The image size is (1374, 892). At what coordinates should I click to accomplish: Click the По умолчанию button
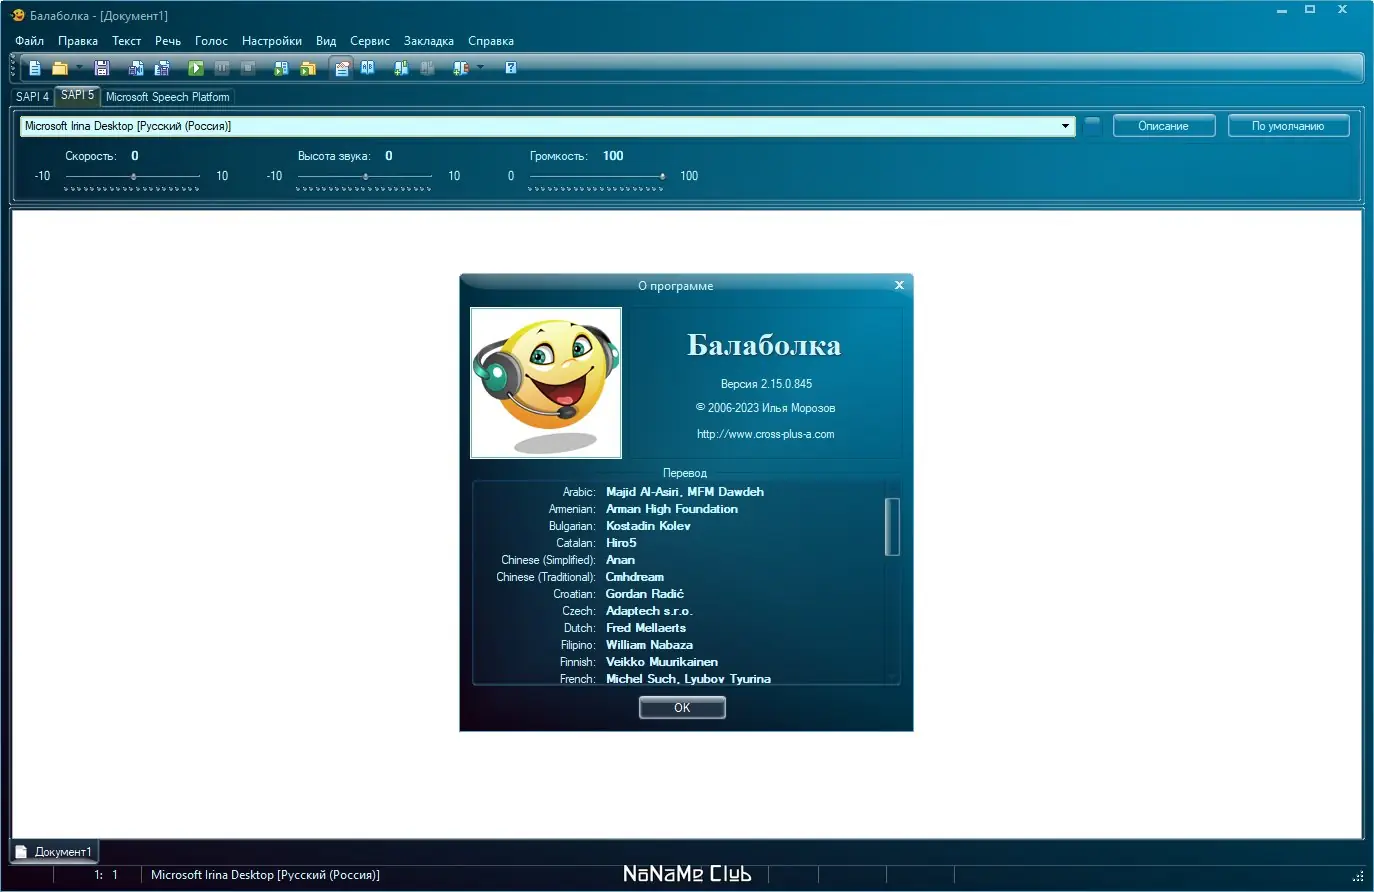[x=1288, y=126]
